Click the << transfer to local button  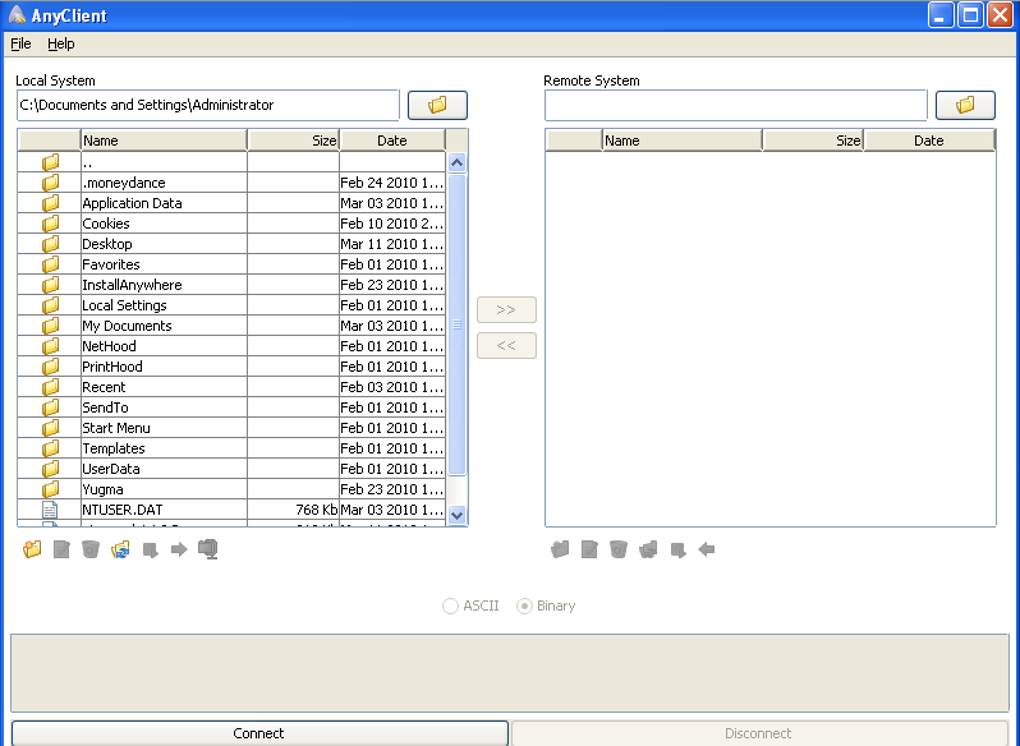coord(506,345)
